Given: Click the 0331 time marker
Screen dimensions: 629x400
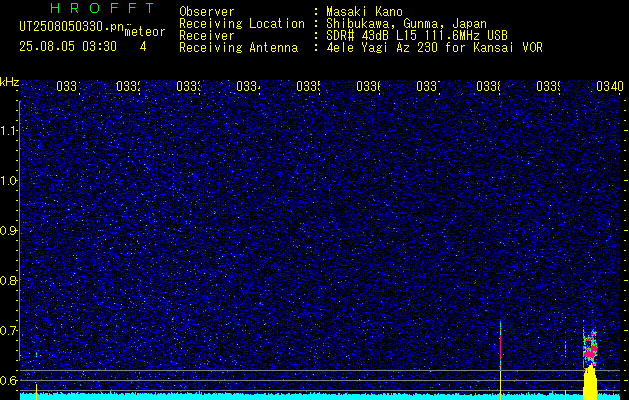Looking at the screenshot, I should [x=68, y=86].
